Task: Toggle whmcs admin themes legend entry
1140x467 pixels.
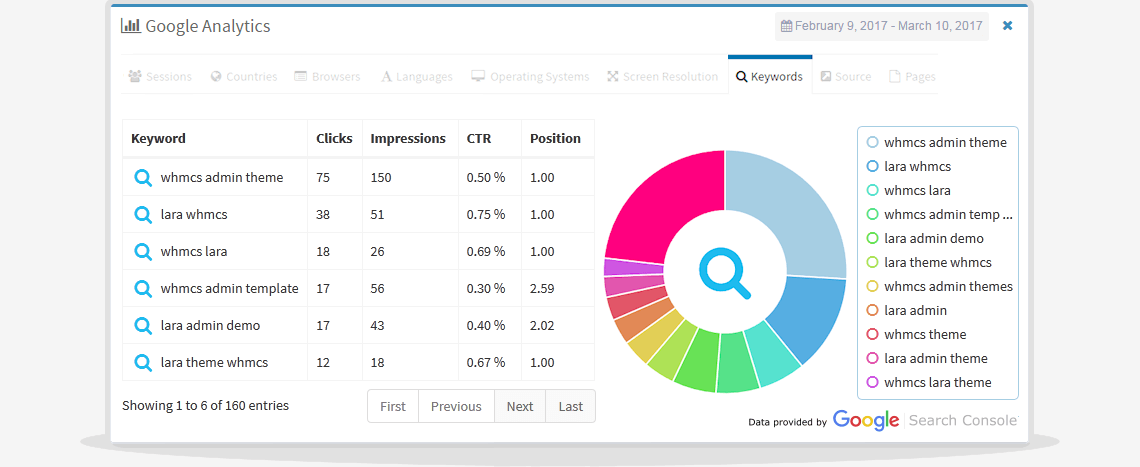Action: point(939,287)
